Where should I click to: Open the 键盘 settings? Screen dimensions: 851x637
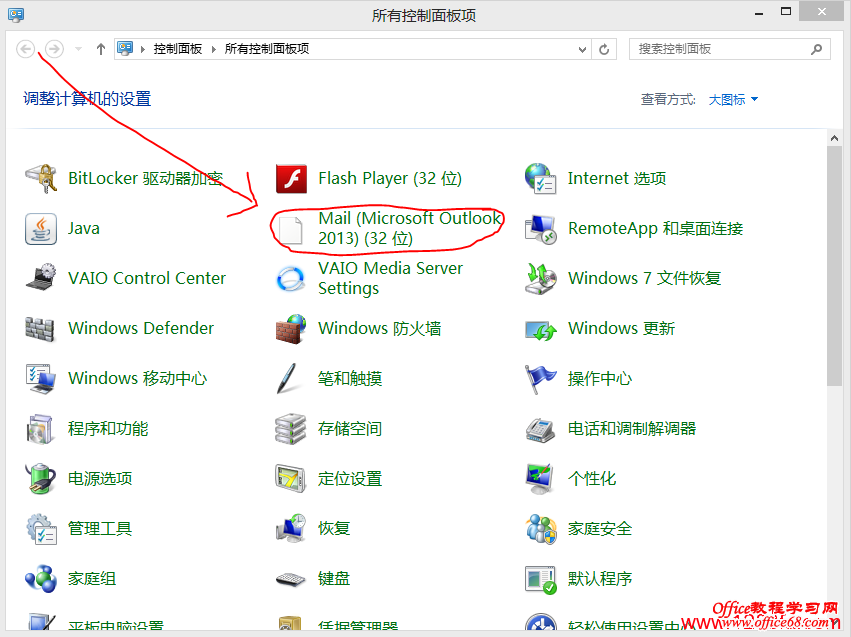(x=332, y=578)
